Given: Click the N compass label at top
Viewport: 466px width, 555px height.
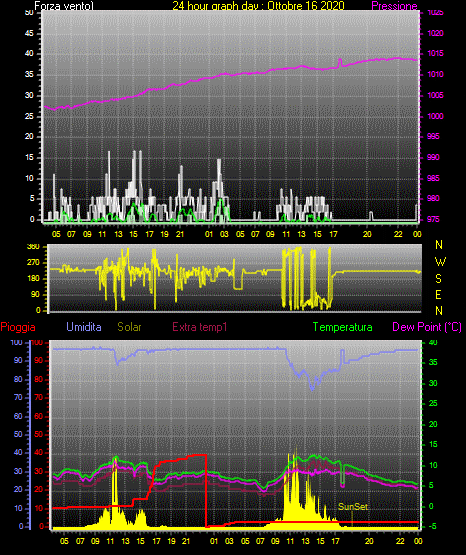Looking at the screenshot, I should [439, 245].
